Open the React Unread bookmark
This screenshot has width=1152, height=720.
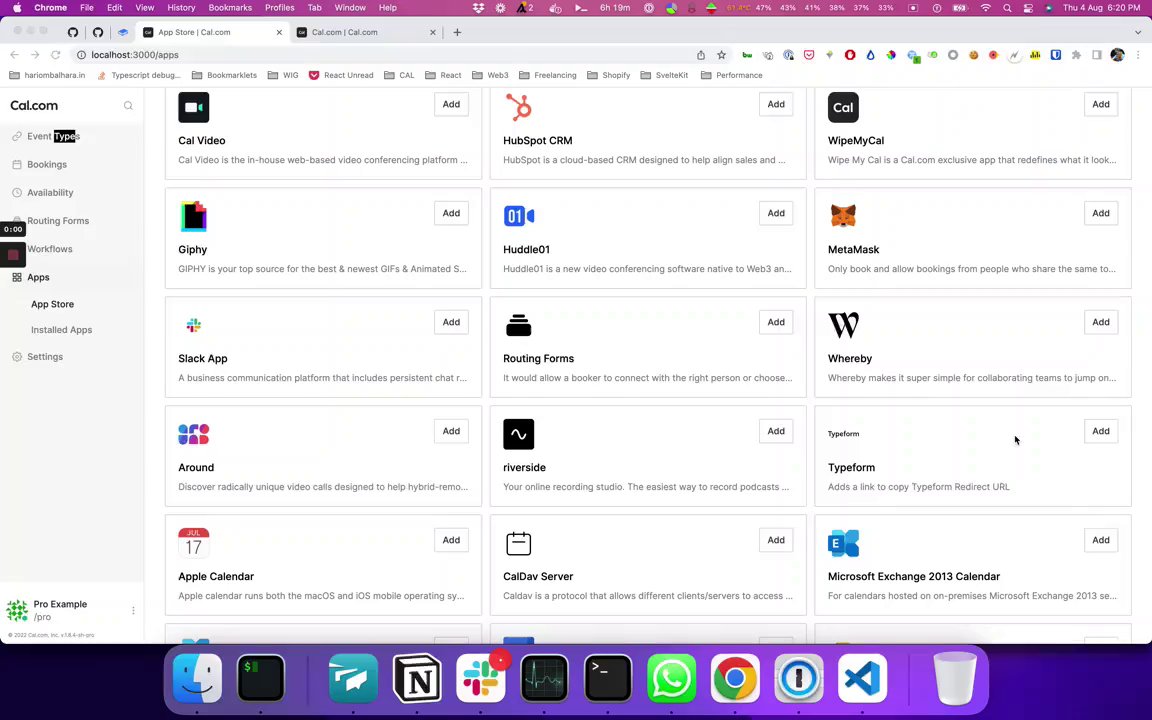[x=341, y=75]
